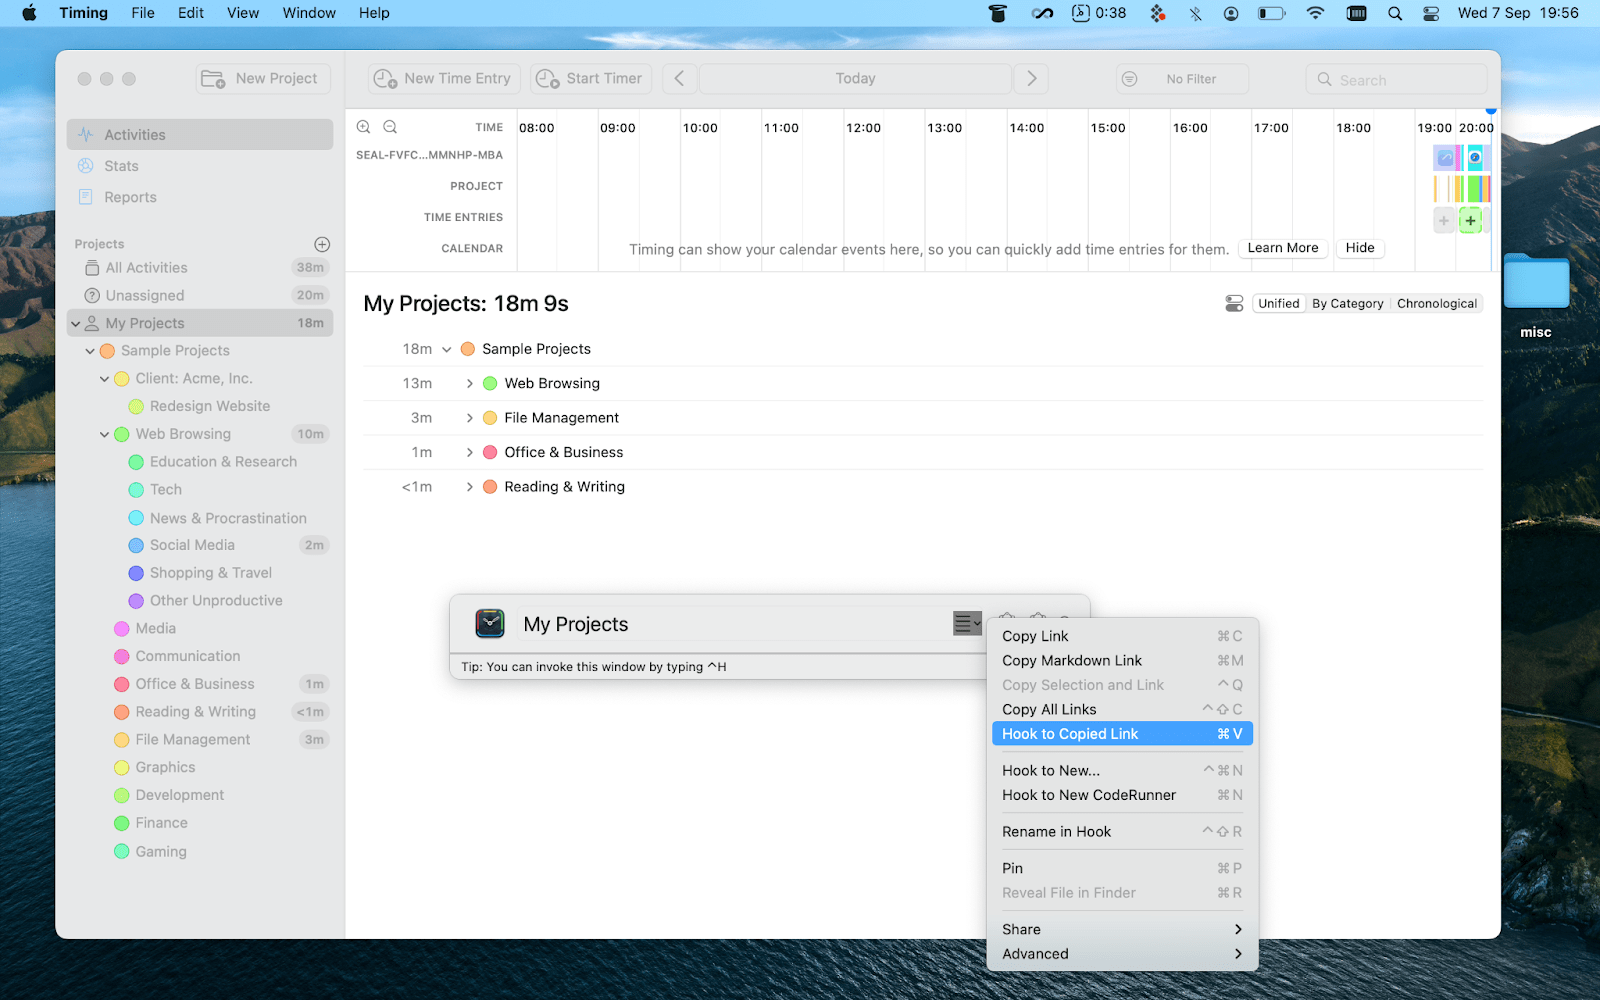Expand the File Management row in the main list
The image size is (1600, 1000).
(469, 418)
